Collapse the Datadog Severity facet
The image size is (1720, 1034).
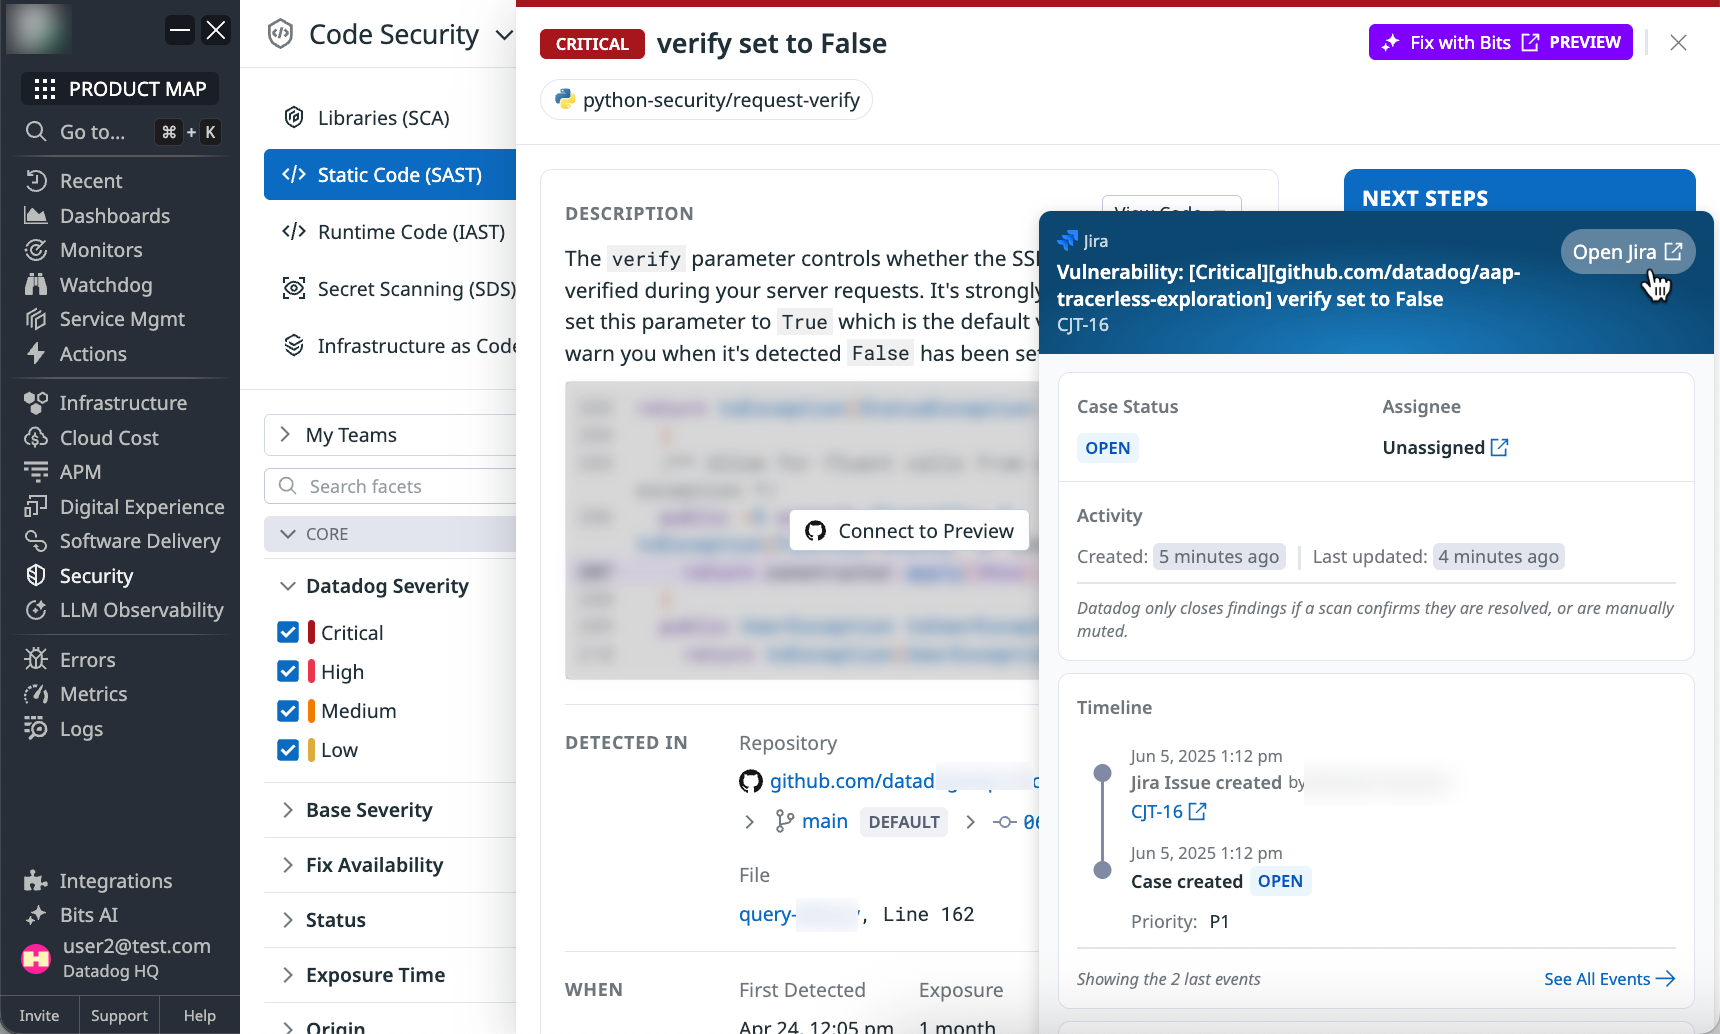[288, 586]
